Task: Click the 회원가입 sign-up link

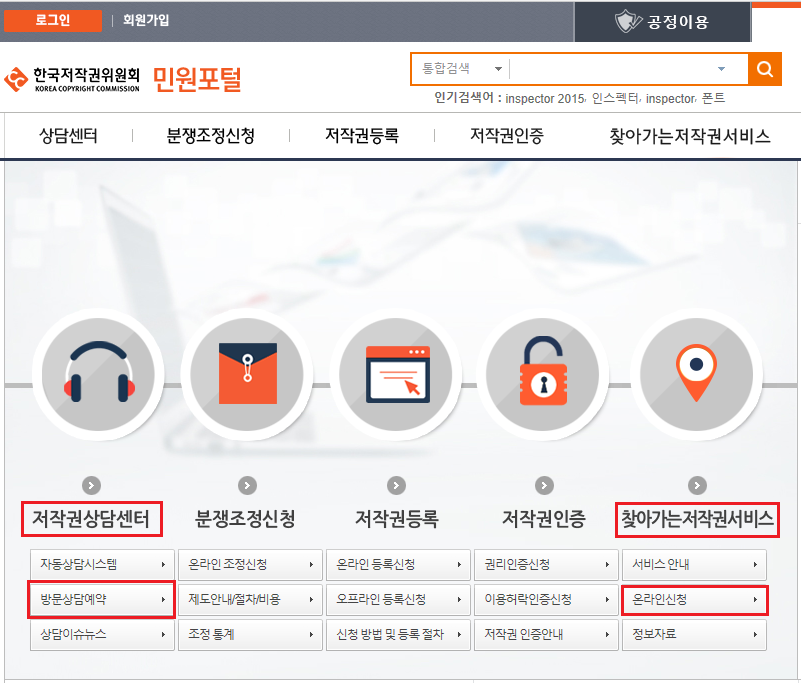Action: tap(146, 20)
